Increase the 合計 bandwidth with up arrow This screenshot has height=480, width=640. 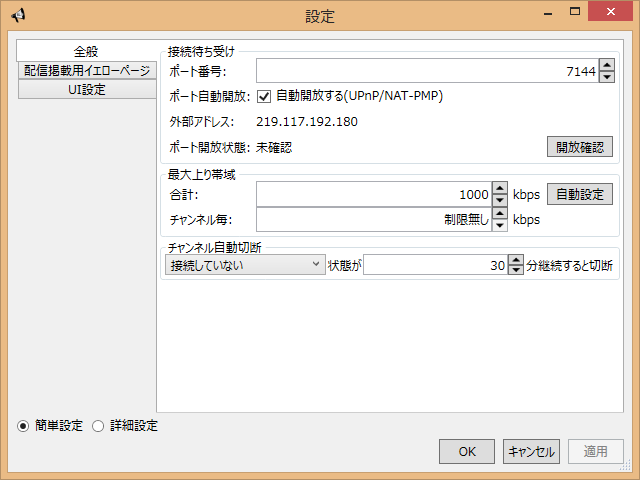click(500, 188)
